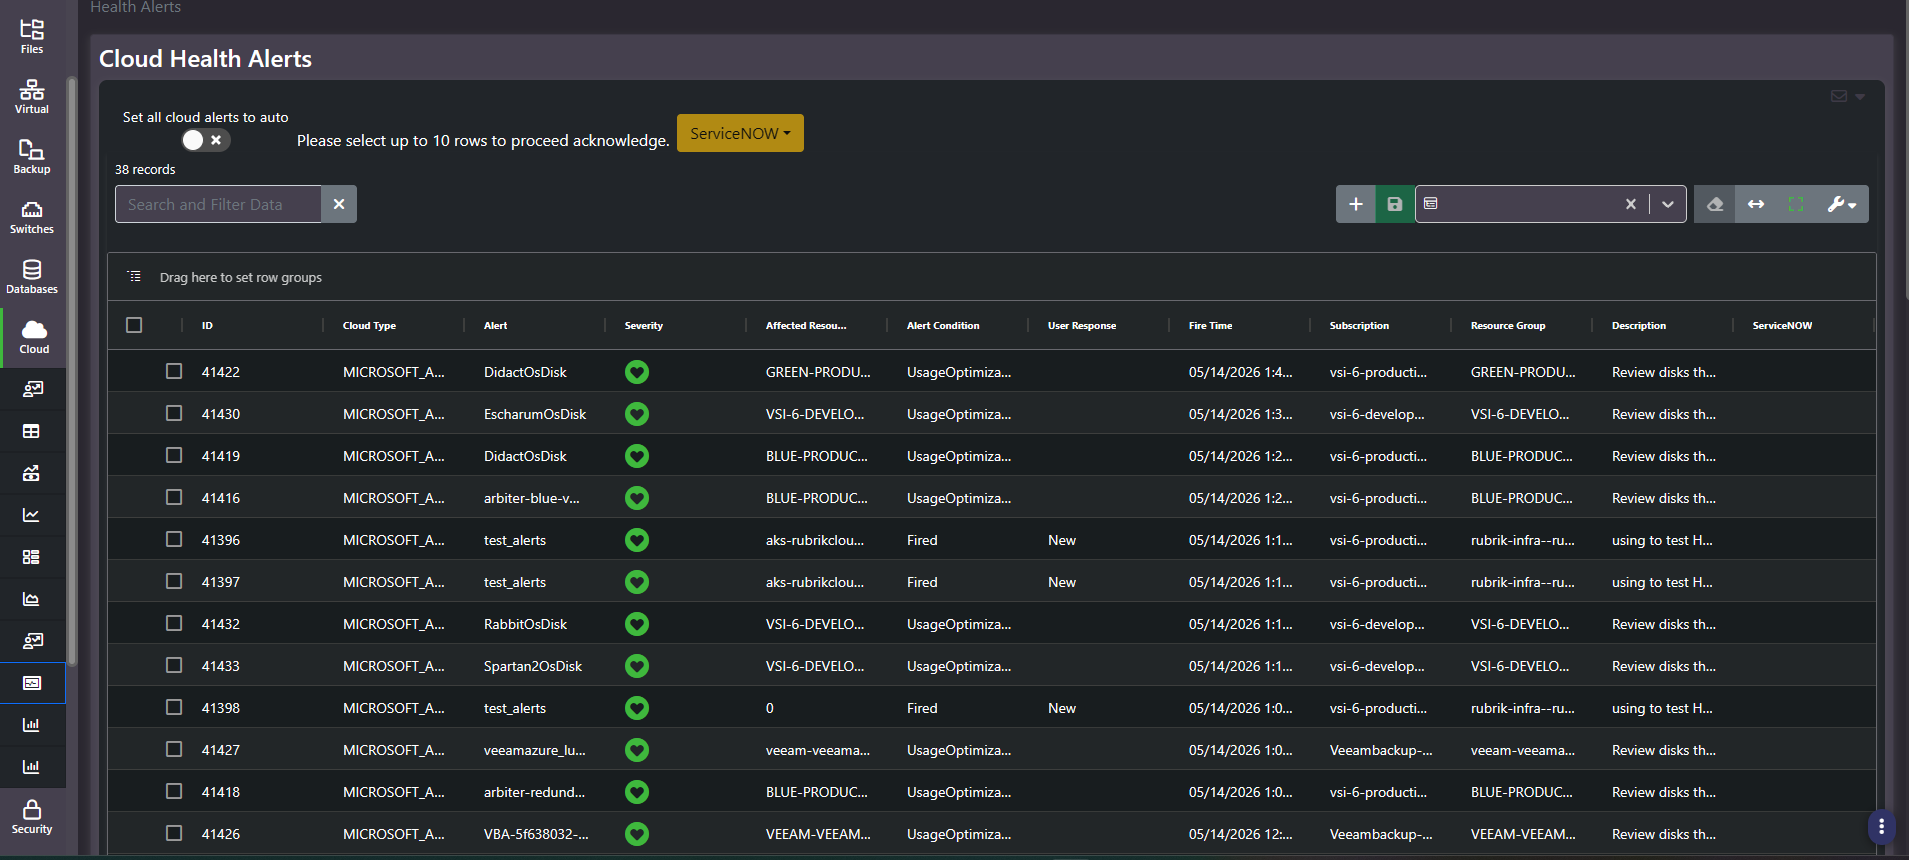Click the 'New' user response for alert 41398
The image size is (1909, 860).
pos(1062,708)
